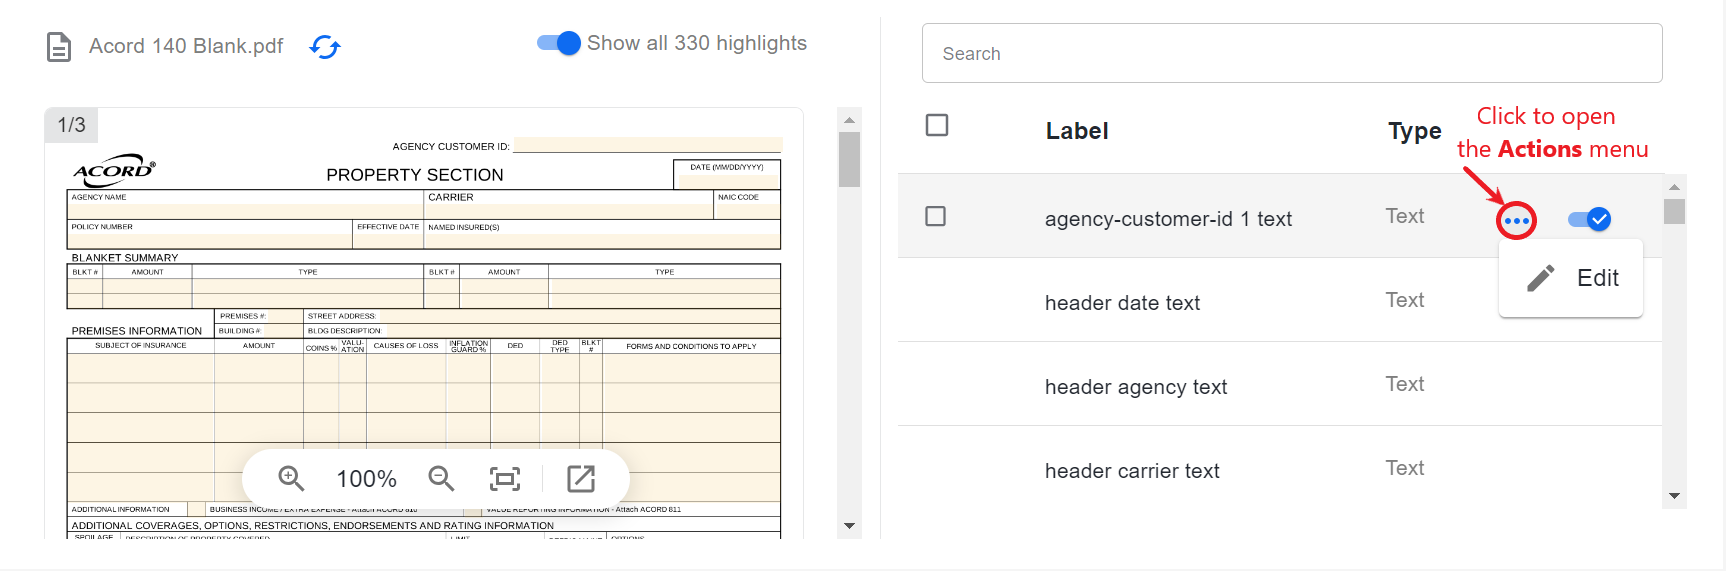1726x571 pixels.
Task: Click the Label column header
Action: point(1077,131)
